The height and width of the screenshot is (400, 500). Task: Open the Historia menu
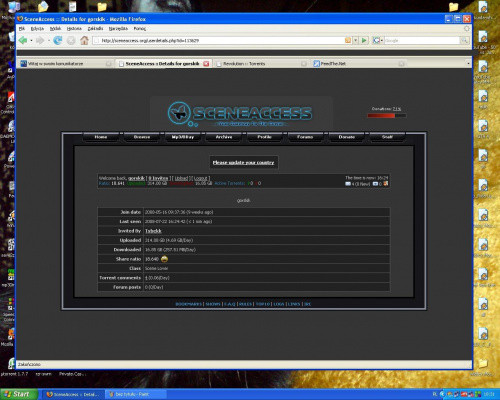(x=74, y=28)
